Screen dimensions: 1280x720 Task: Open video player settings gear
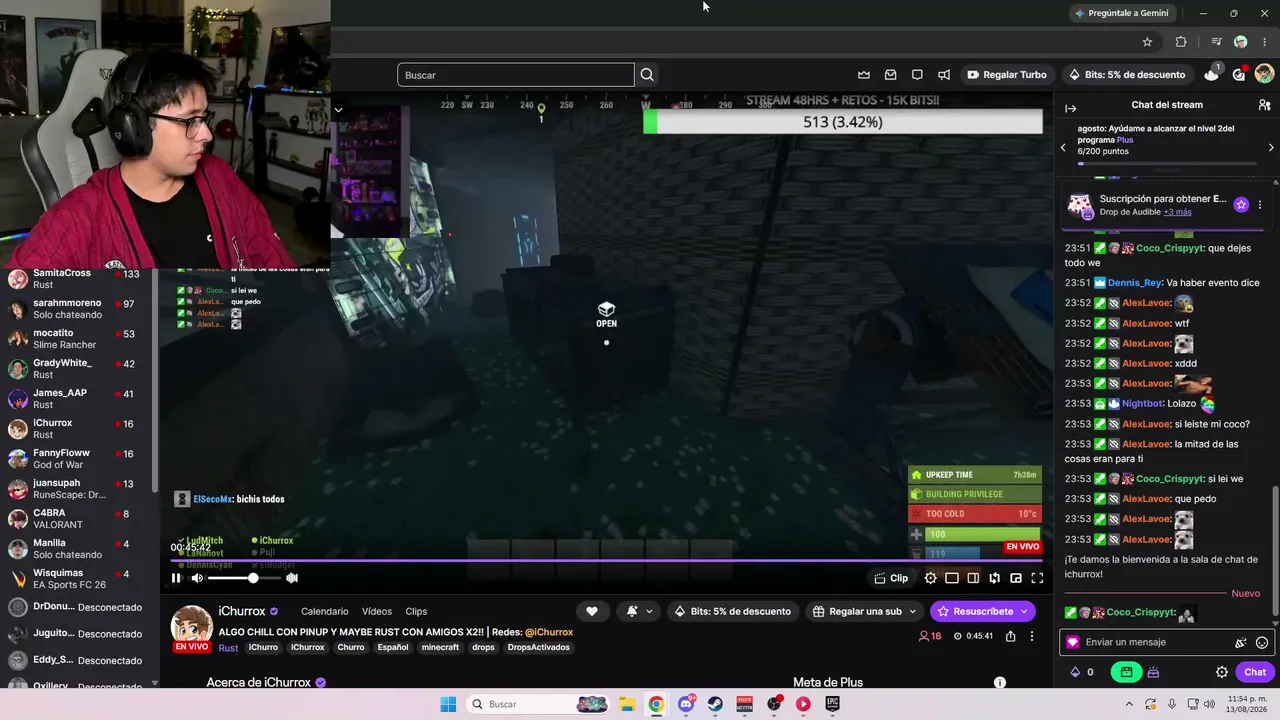(930, 578)
